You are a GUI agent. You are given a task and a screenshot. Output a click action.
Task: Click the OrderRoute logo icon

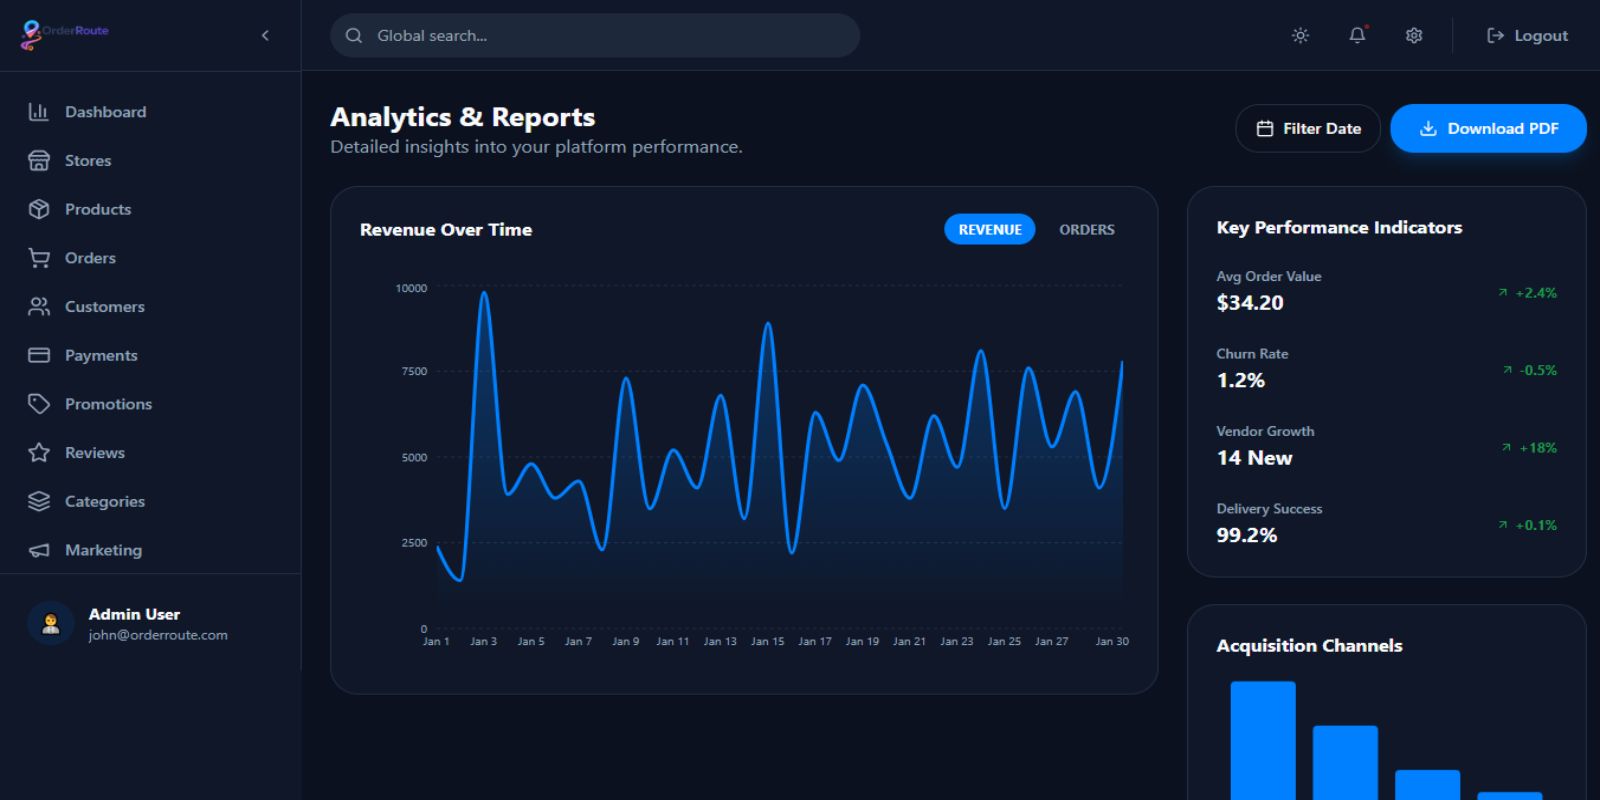point(32,35)
